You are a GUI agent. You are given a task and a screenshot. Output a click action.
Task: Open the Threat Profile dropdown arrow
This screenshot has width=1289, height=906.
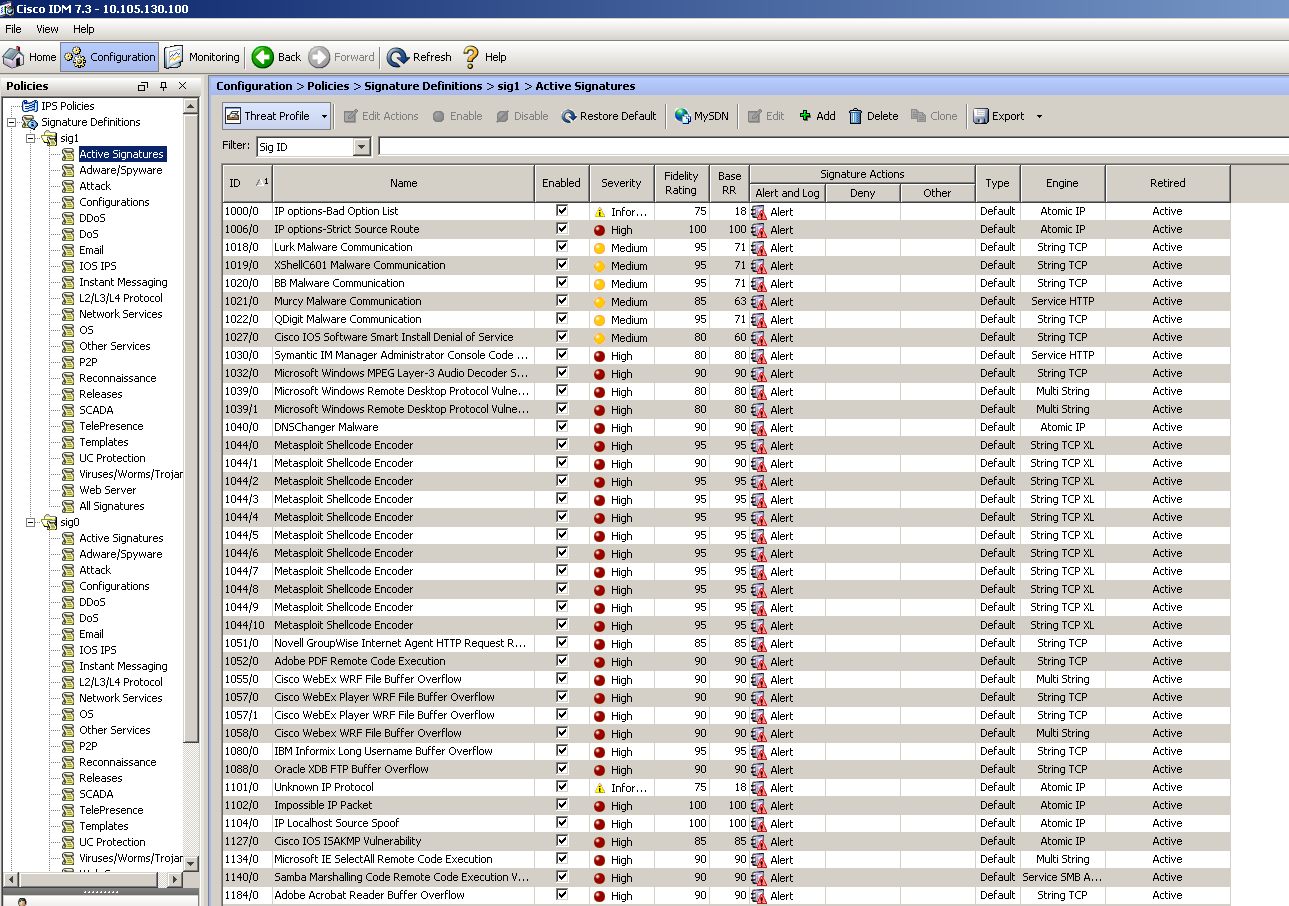click(x=325, y=116)
